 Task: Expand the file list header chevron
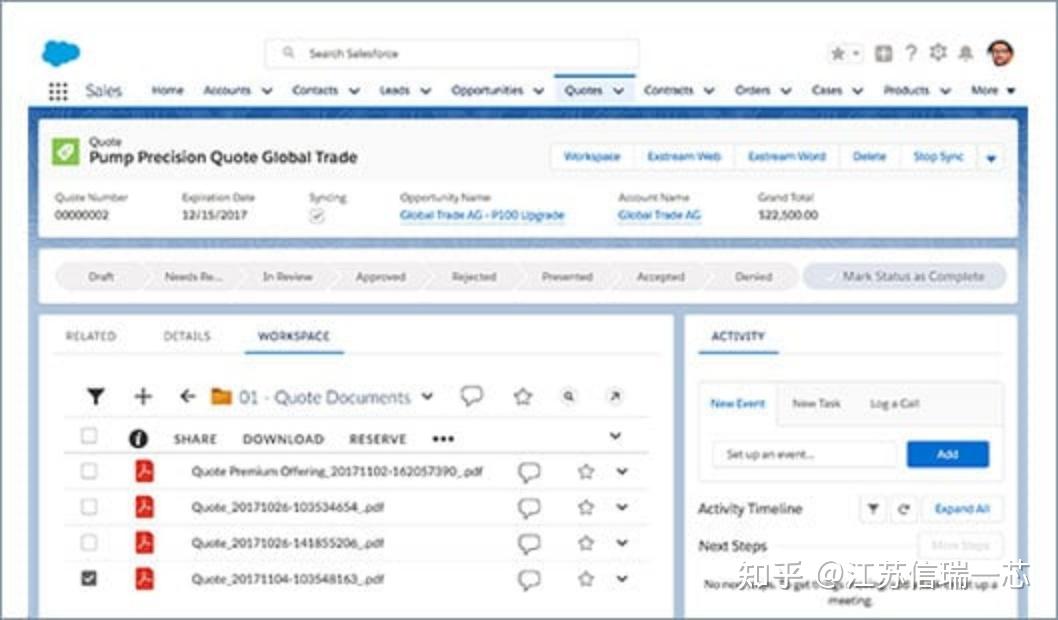(615, 436)
